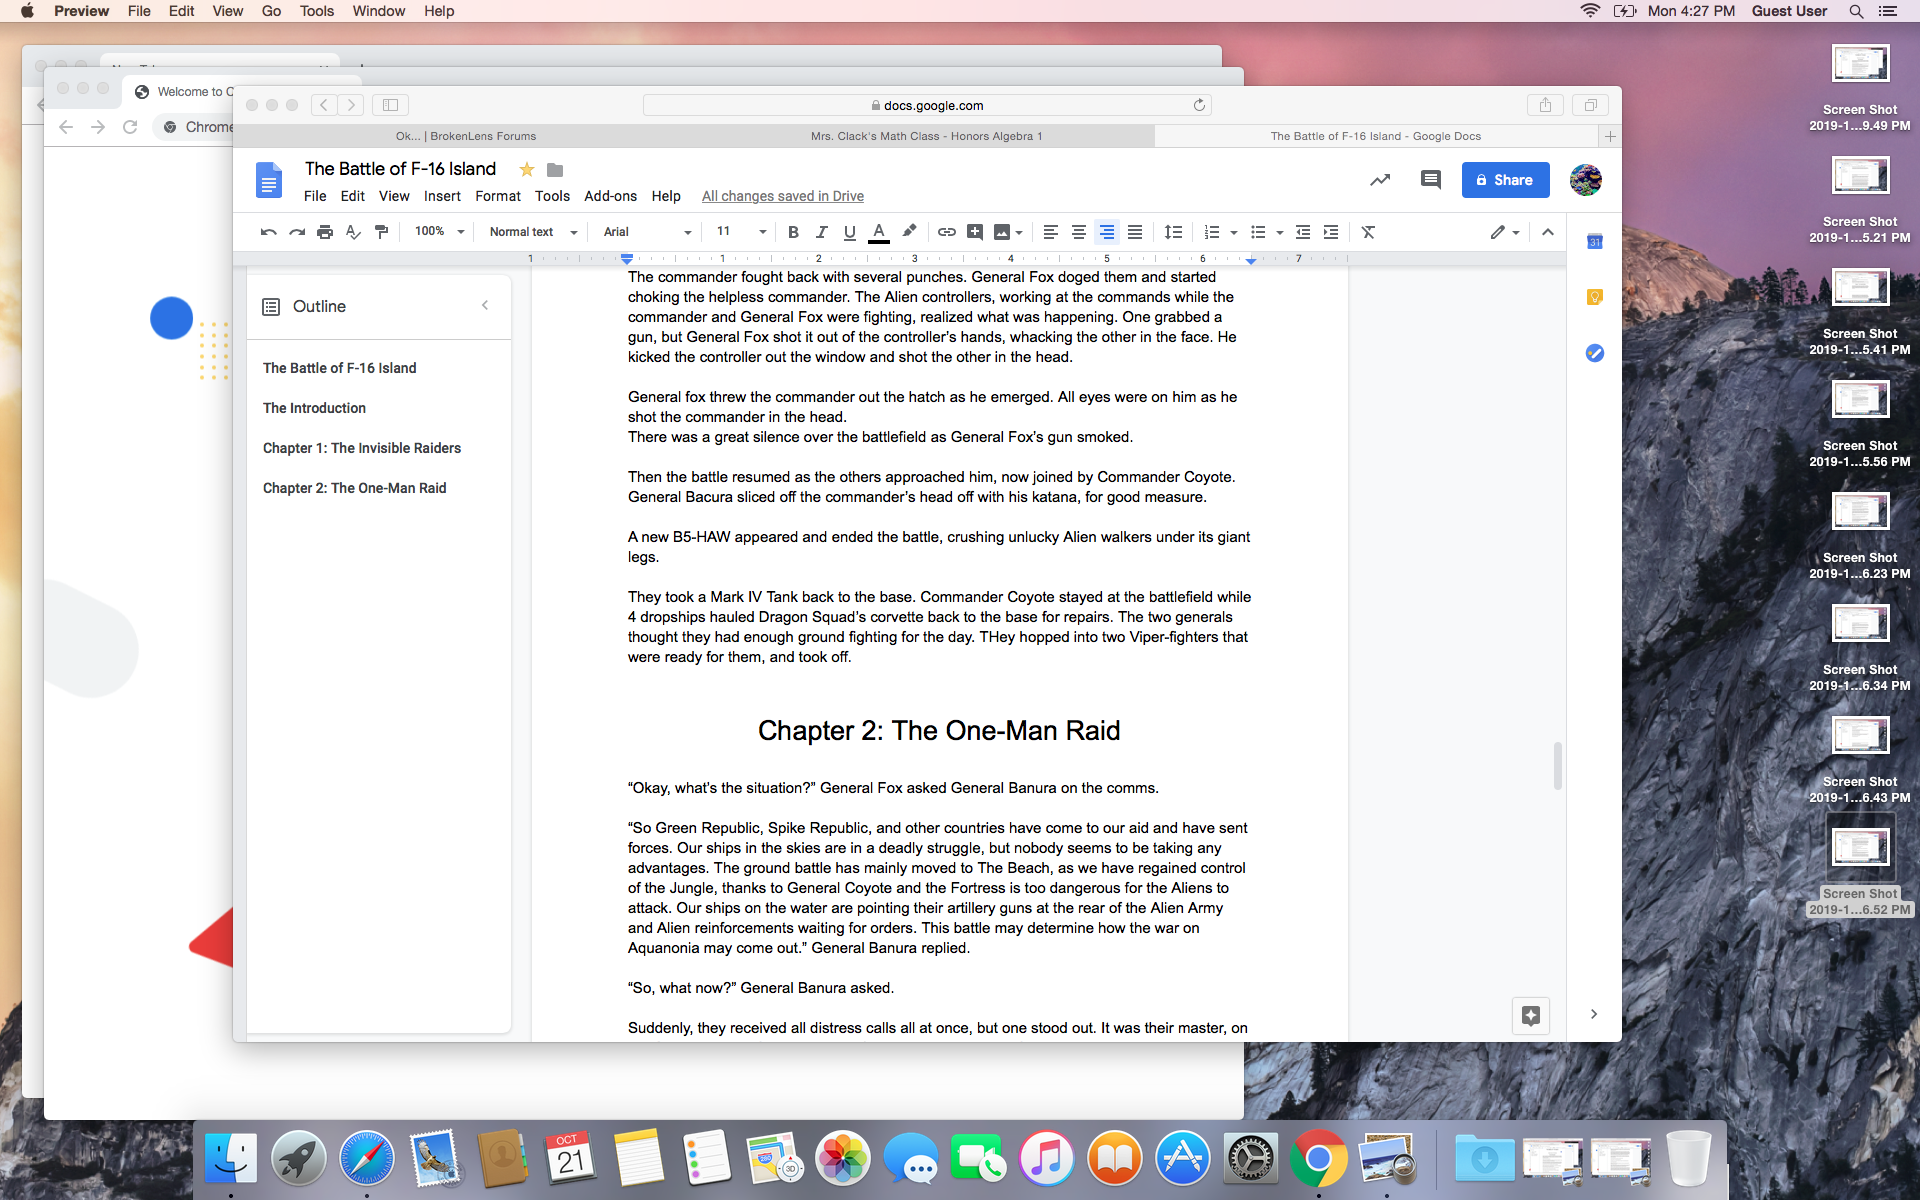Image resolution: width=1920 pixels, height=1200 pixels.
Task: Open the text color picker
Action: coord(878,232)
